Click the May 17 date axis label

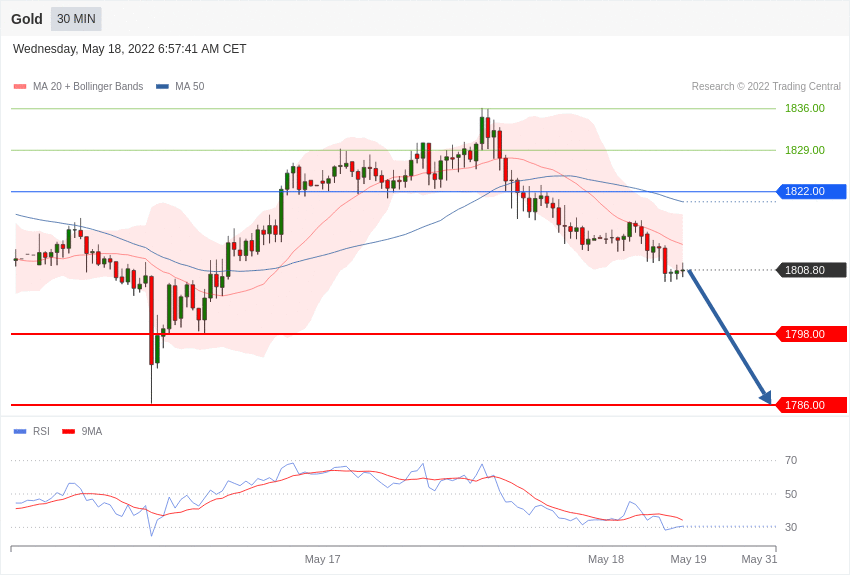(323, 559)
